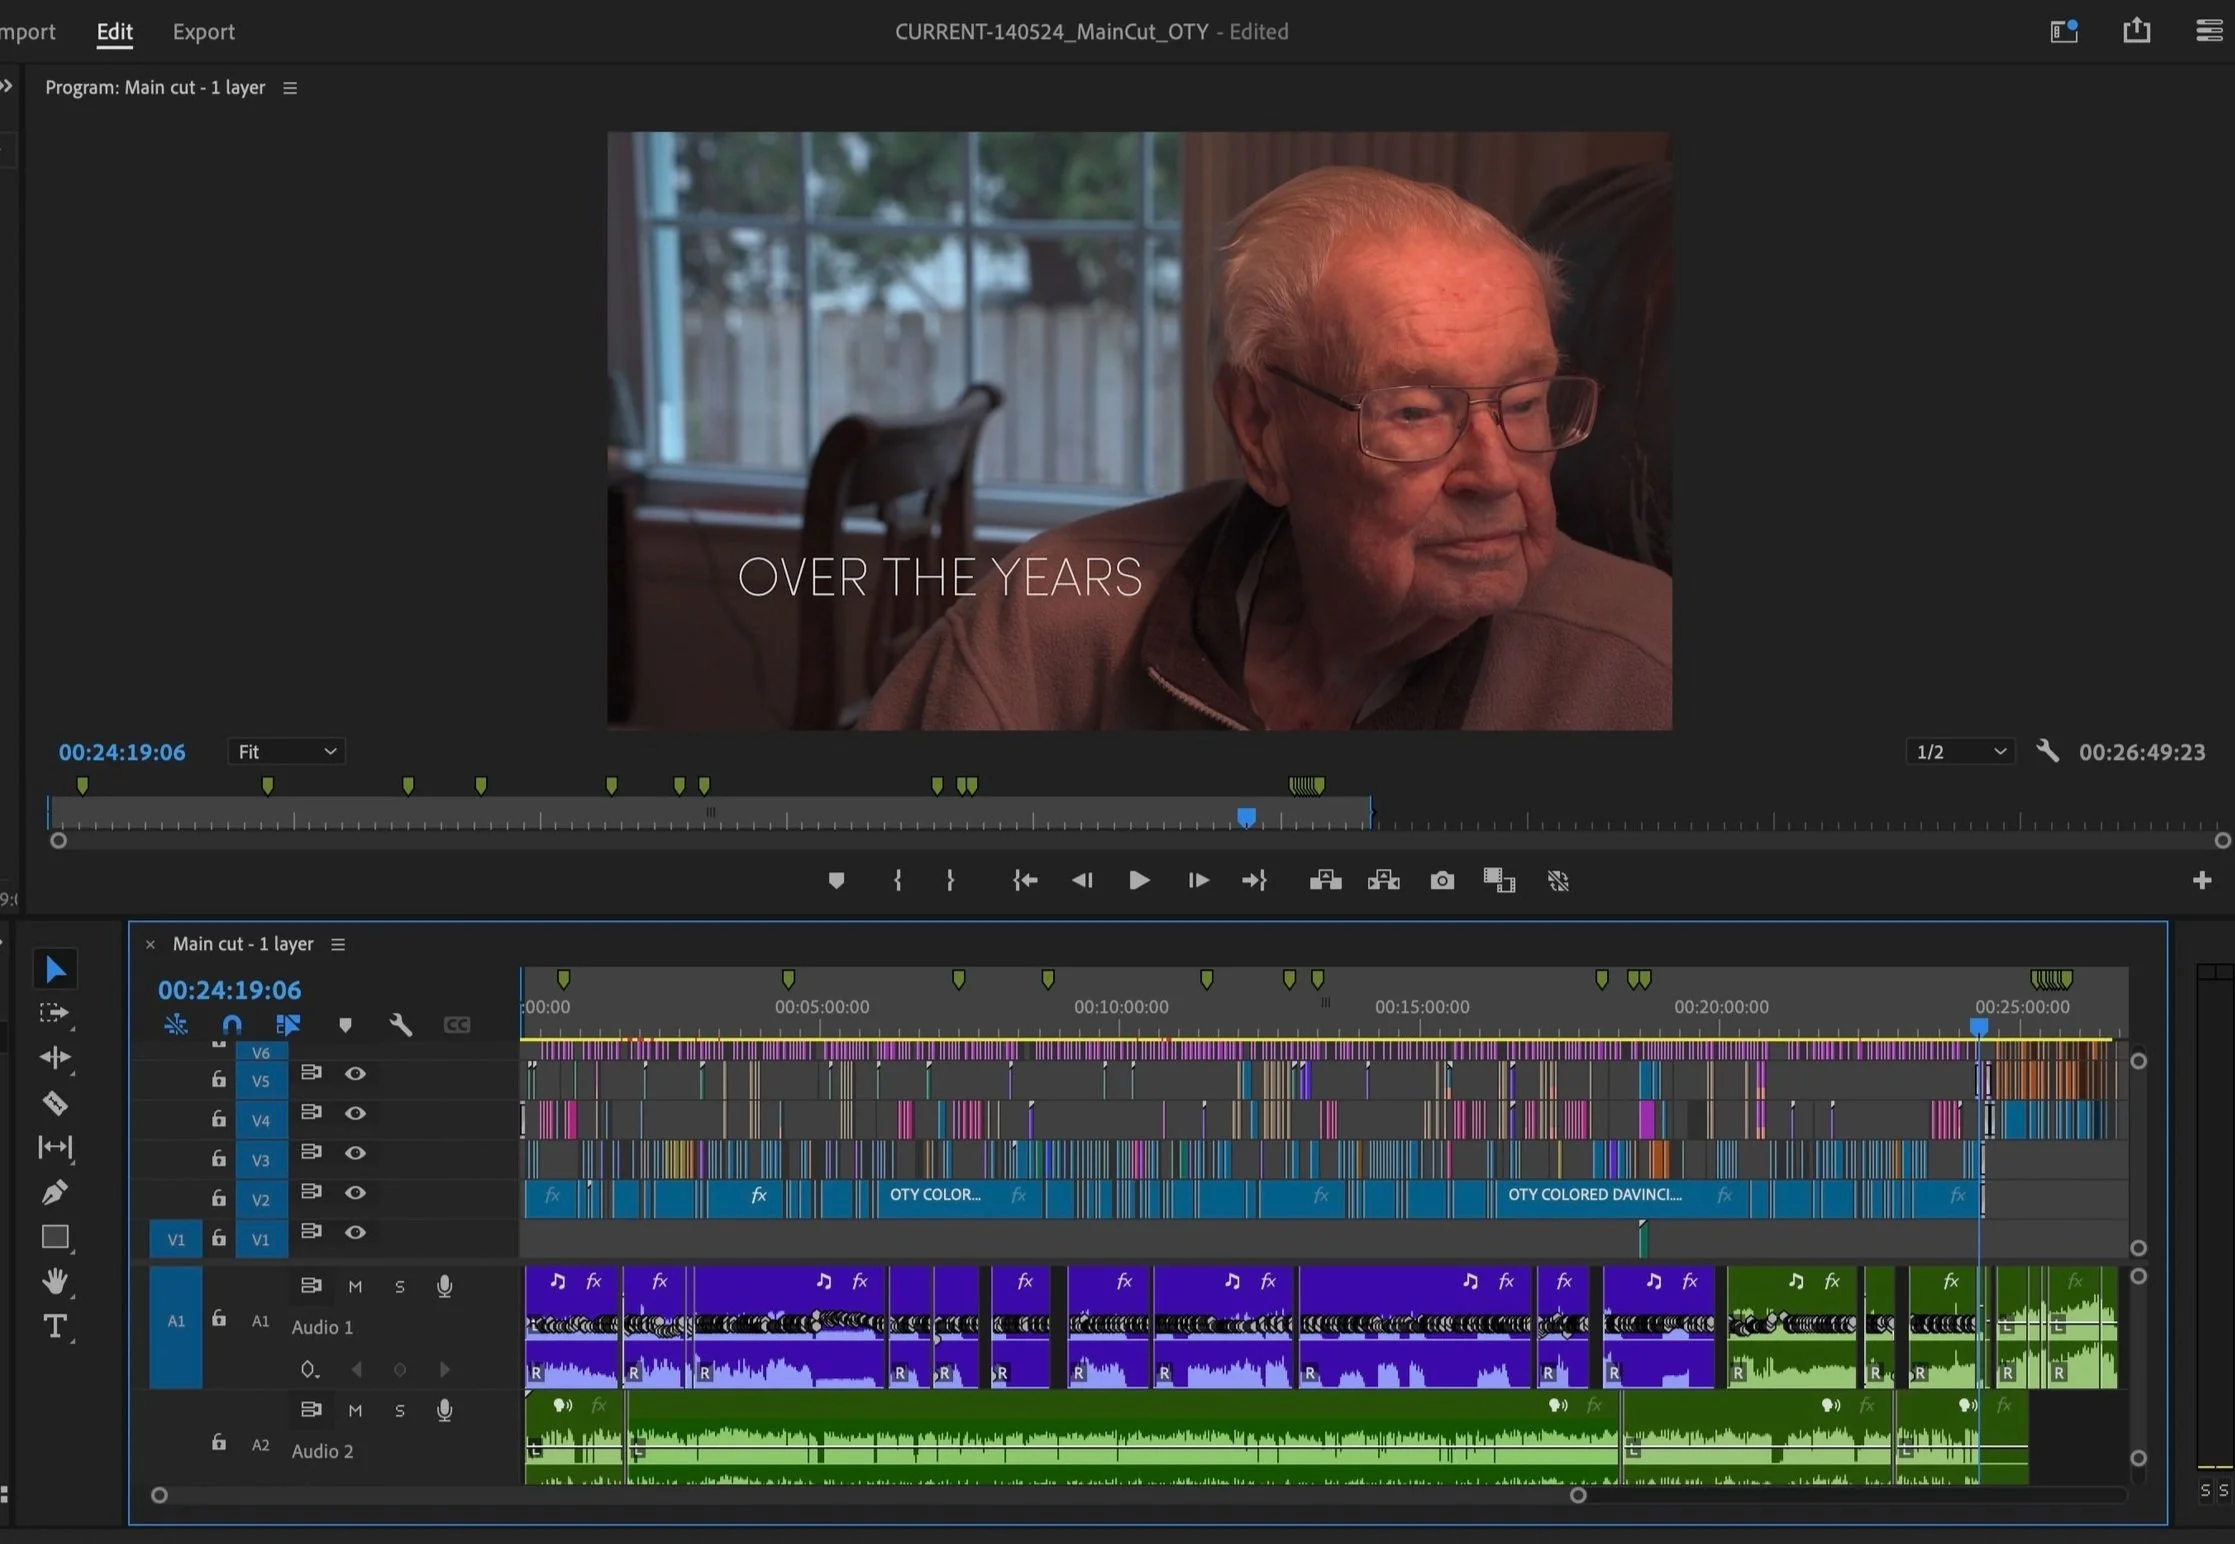Switch to the Export tab
The width and height of the screenshot is (2235, 1544).
click(x=203, y=32)
